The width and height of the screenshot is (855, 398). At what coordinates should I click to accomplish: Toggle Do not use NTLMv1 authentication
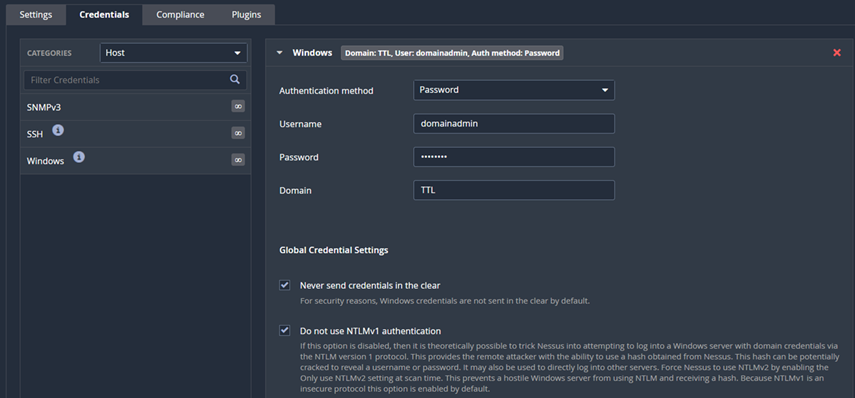pos(285,330)
